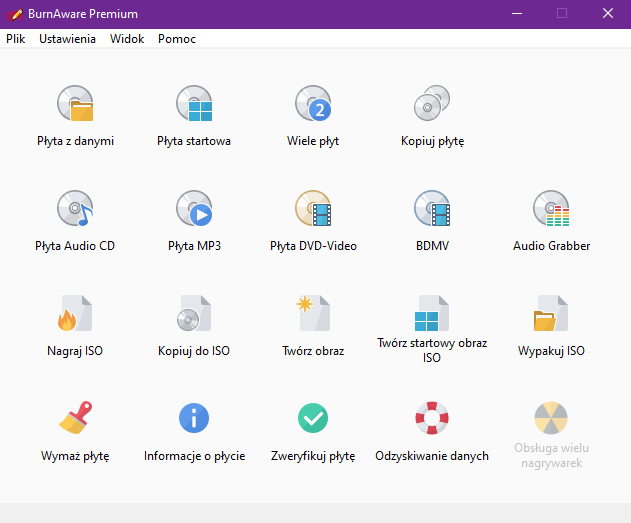Open the Odzyskiwanie danych lifebuoy icon
631x523 pixels.
point(432,418)
